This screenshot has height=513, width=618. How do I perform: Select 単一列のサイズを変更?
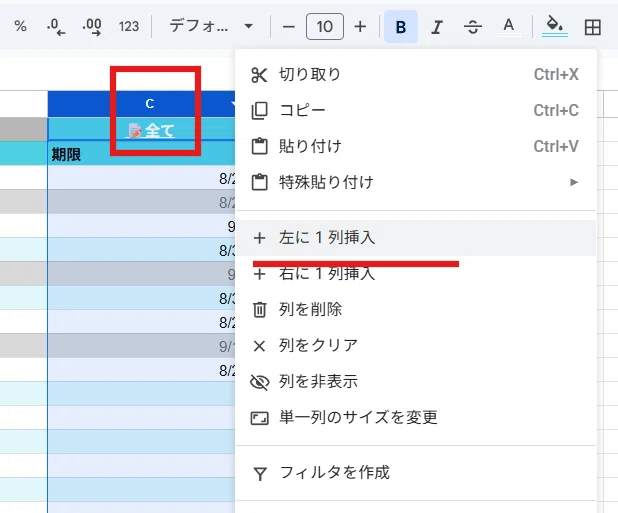pyautogui.click(x=416, y=417)
